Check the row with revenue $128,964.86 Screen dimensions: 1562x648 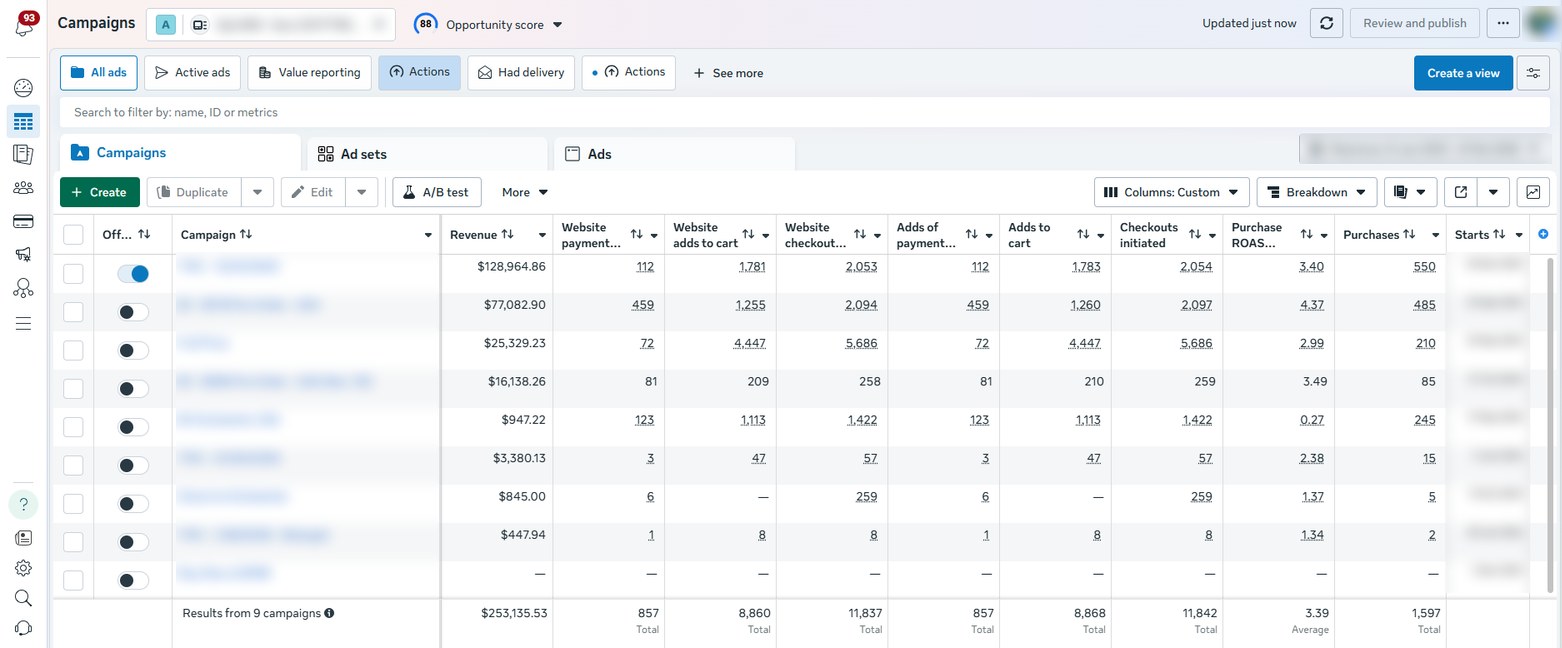coord(73,274)
